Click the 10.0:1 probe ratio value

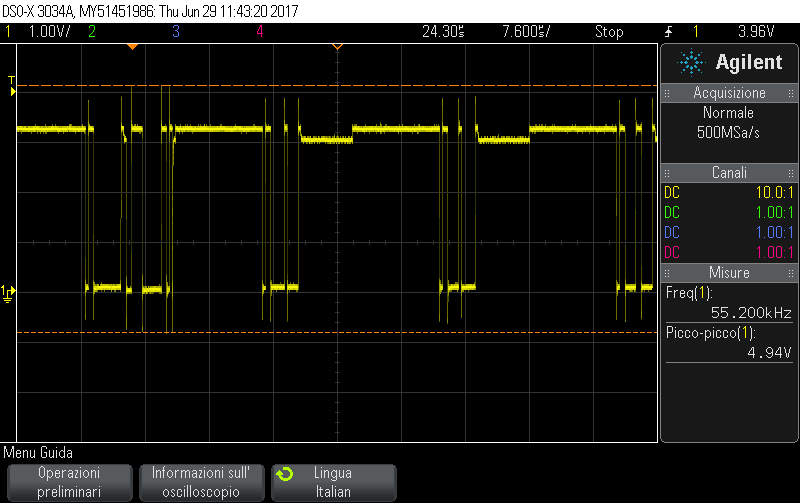774,193
